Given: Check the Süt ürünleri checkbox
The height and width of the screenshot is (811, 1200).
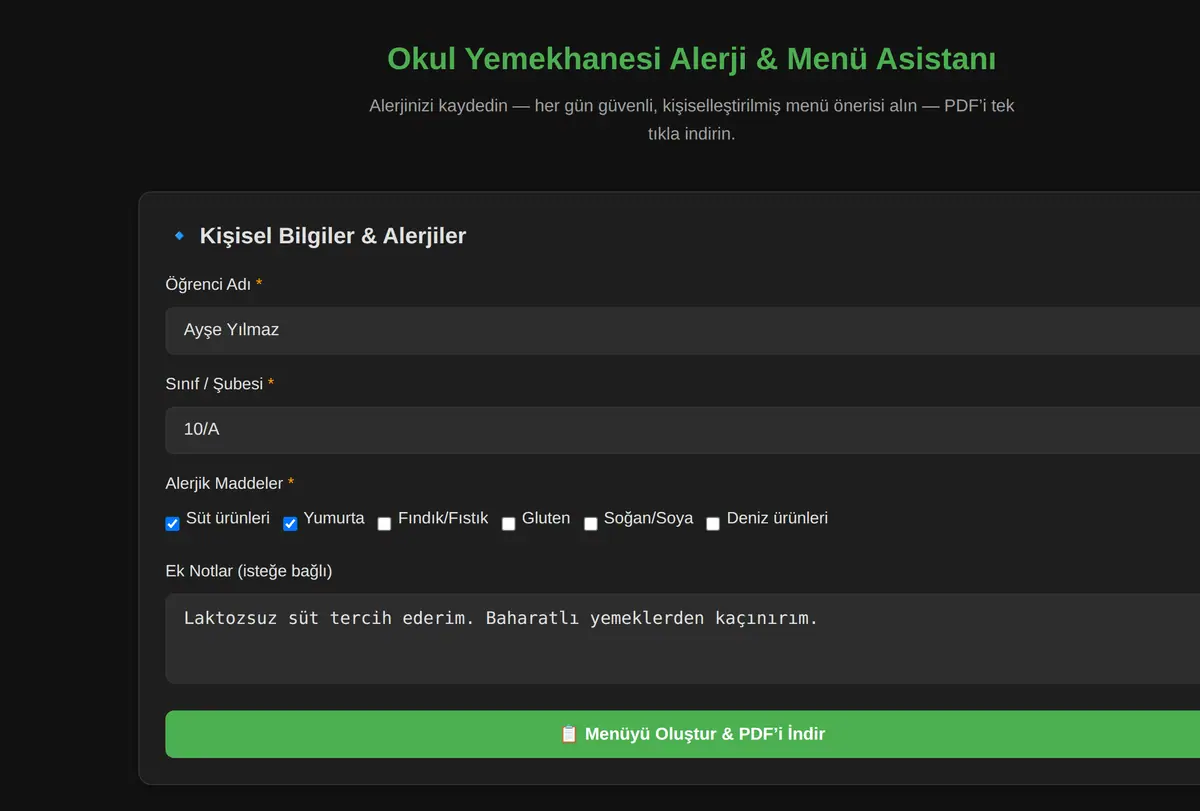Looking at the screenshot, I should point(172,523).
